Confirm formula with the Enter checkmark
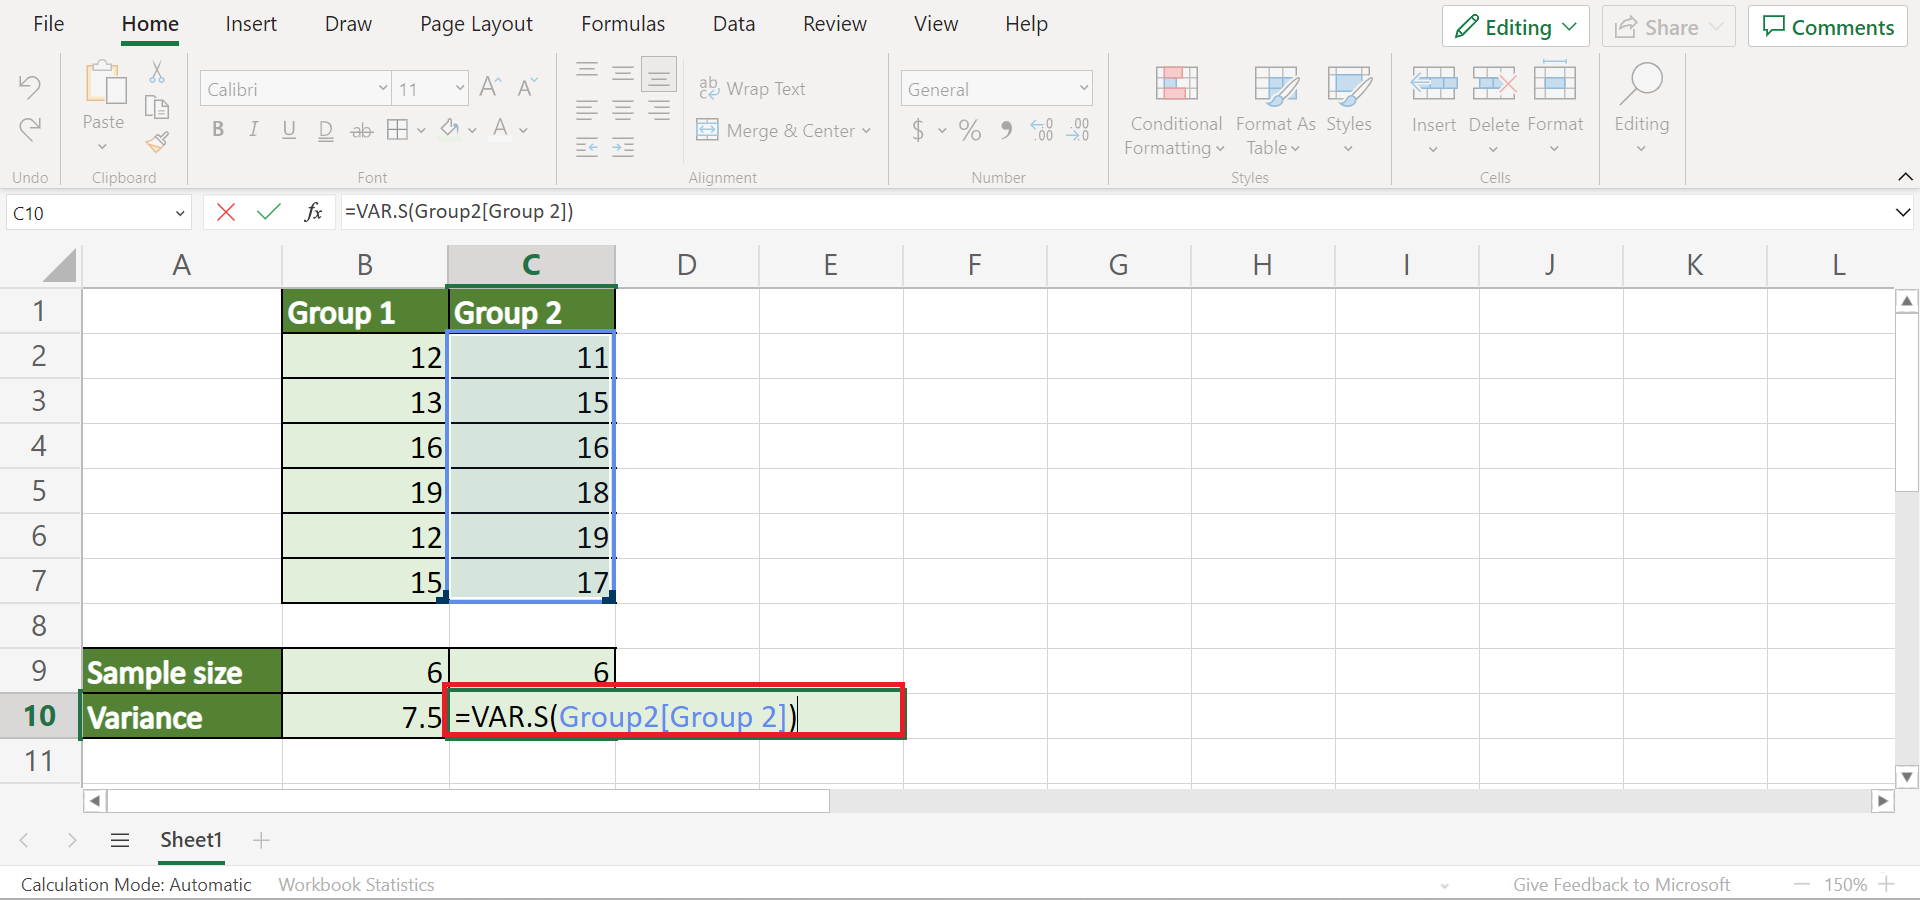1920x900 pixels. point(268,212)
